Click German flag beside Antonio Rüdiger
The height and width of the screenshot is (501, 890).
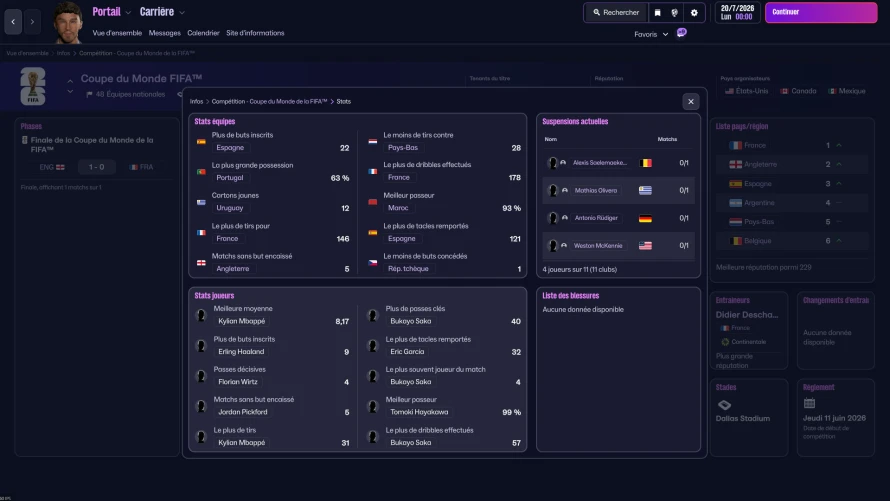pyautogui.click(x=645, y=218)
